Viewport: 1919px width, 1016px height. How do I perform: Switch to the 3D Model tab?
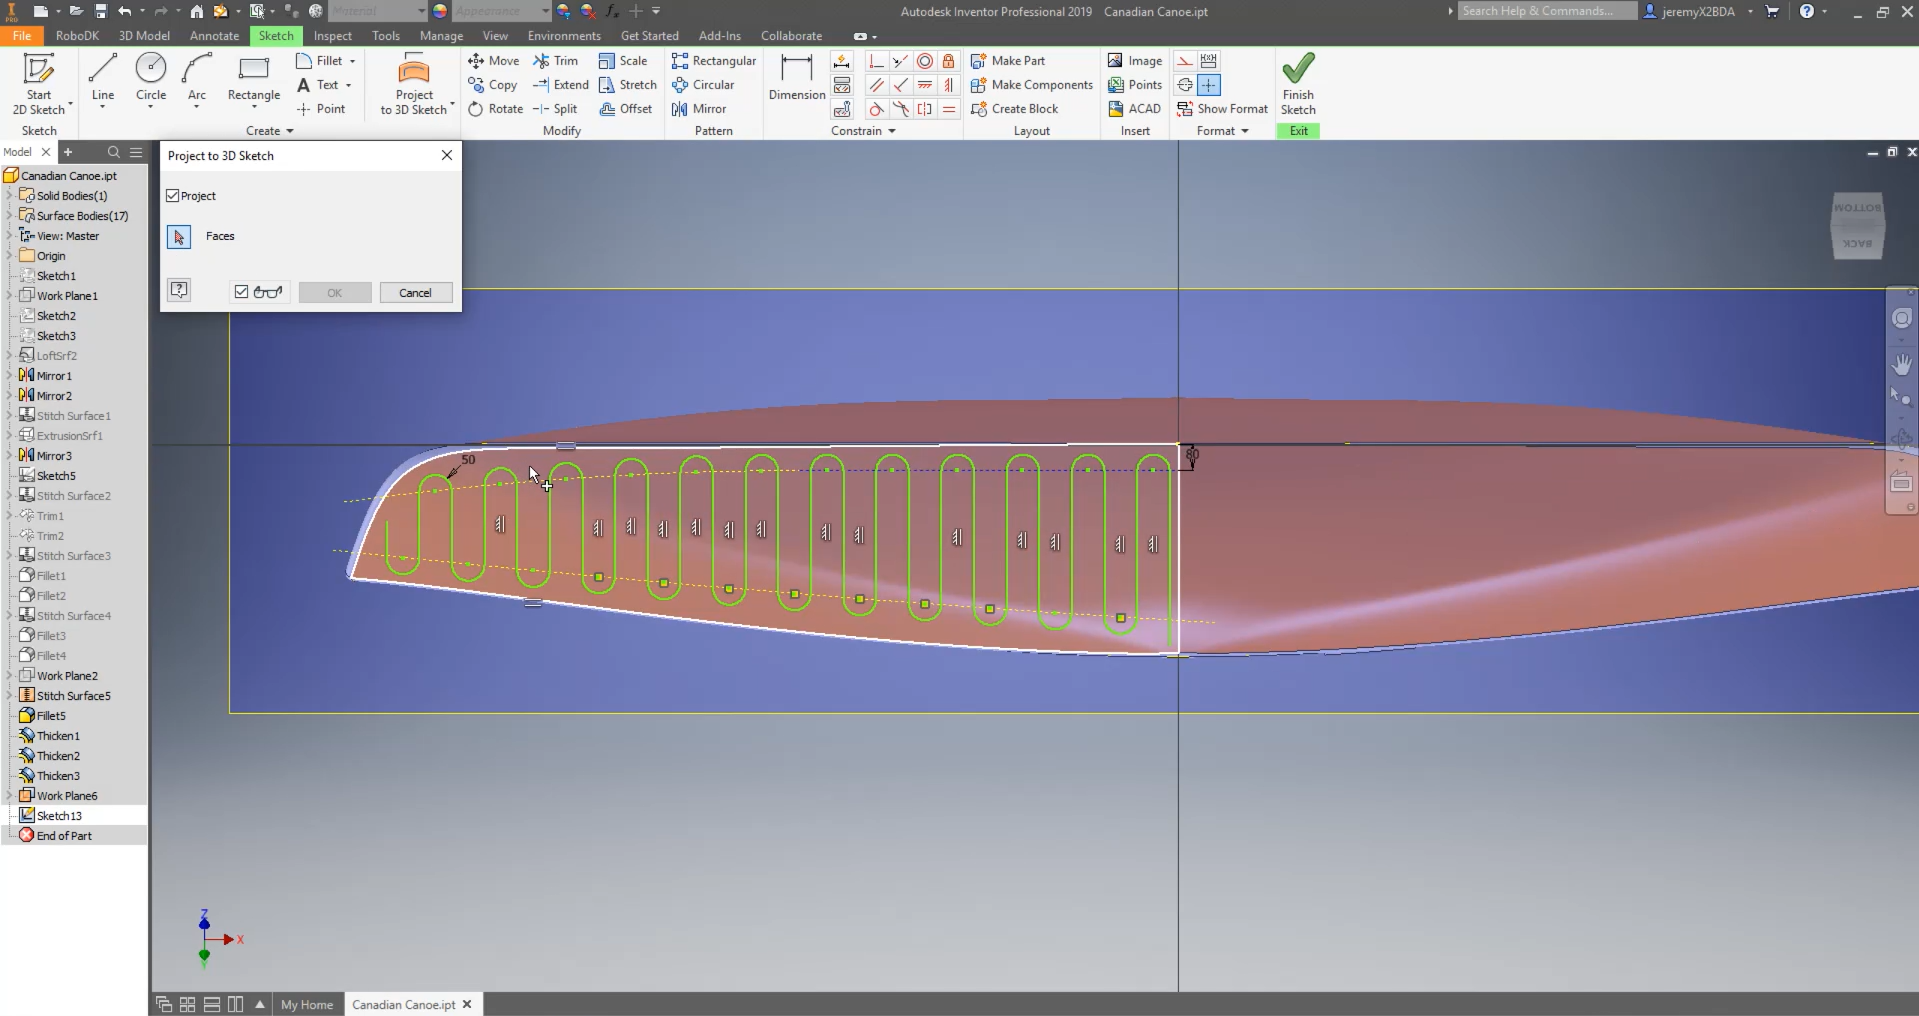144,36
